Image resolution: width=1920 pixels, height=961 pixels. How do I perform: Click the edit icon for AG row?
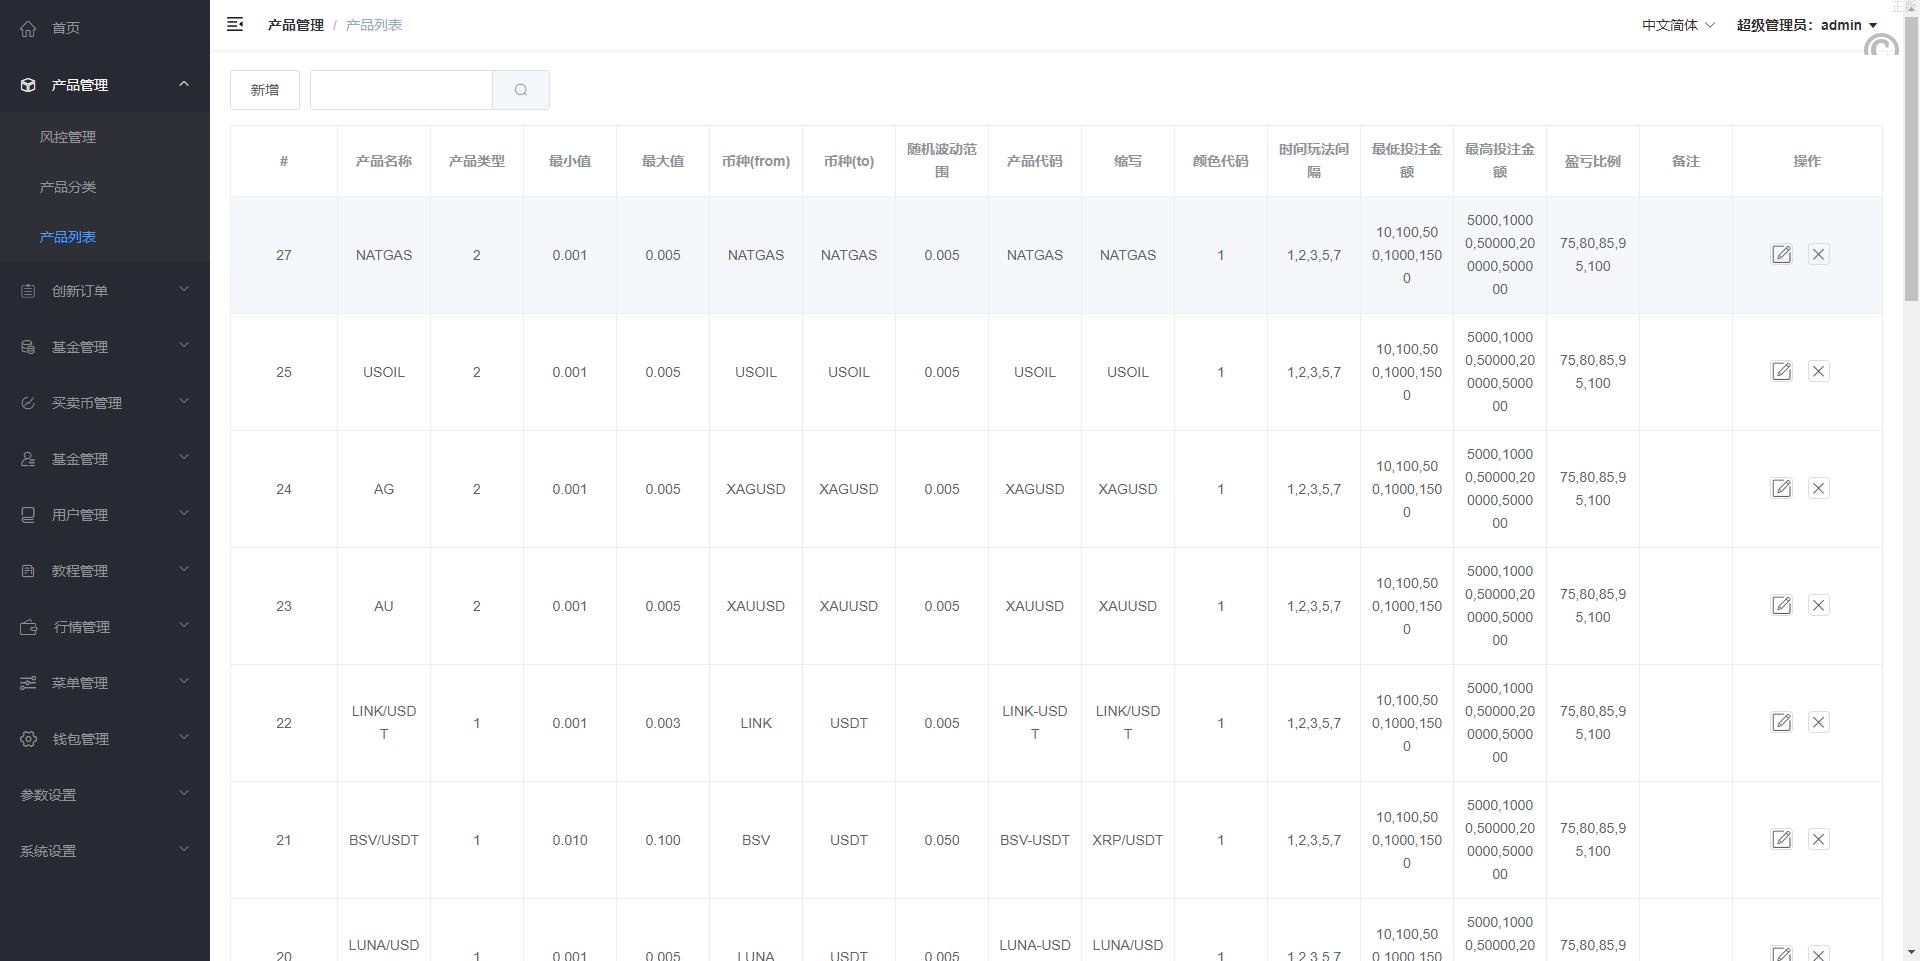click(x=1781, y=489)
